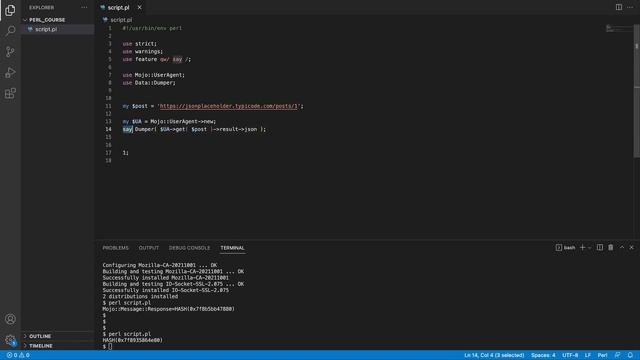640x360 pixels.
Task: Change encoding via UTF-8 status item
Action: point(570,355)
